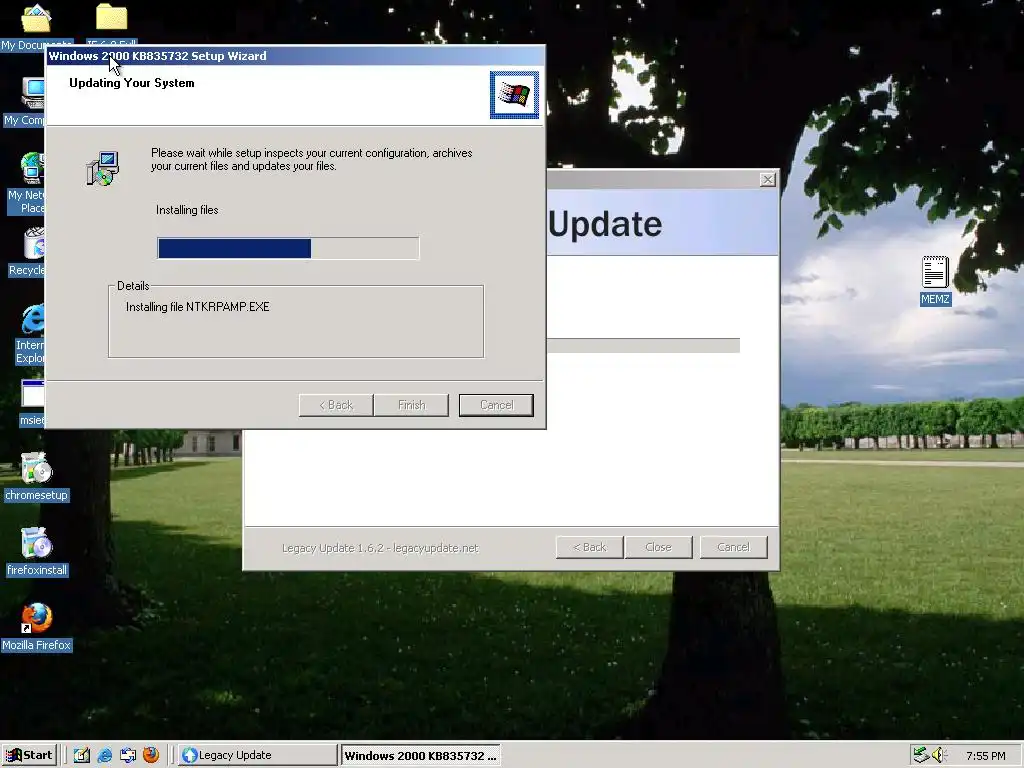1024x768 pixels.
Task: Click Back in the KB835732 Setup Wizard
Action: point(336,405)
